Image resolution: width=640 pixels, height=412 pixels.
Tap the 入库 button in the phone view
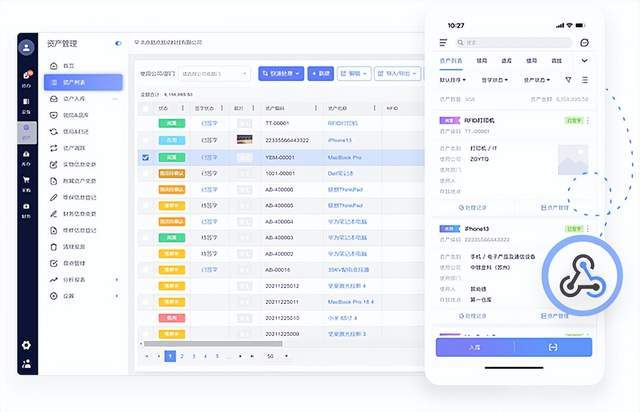473,346
